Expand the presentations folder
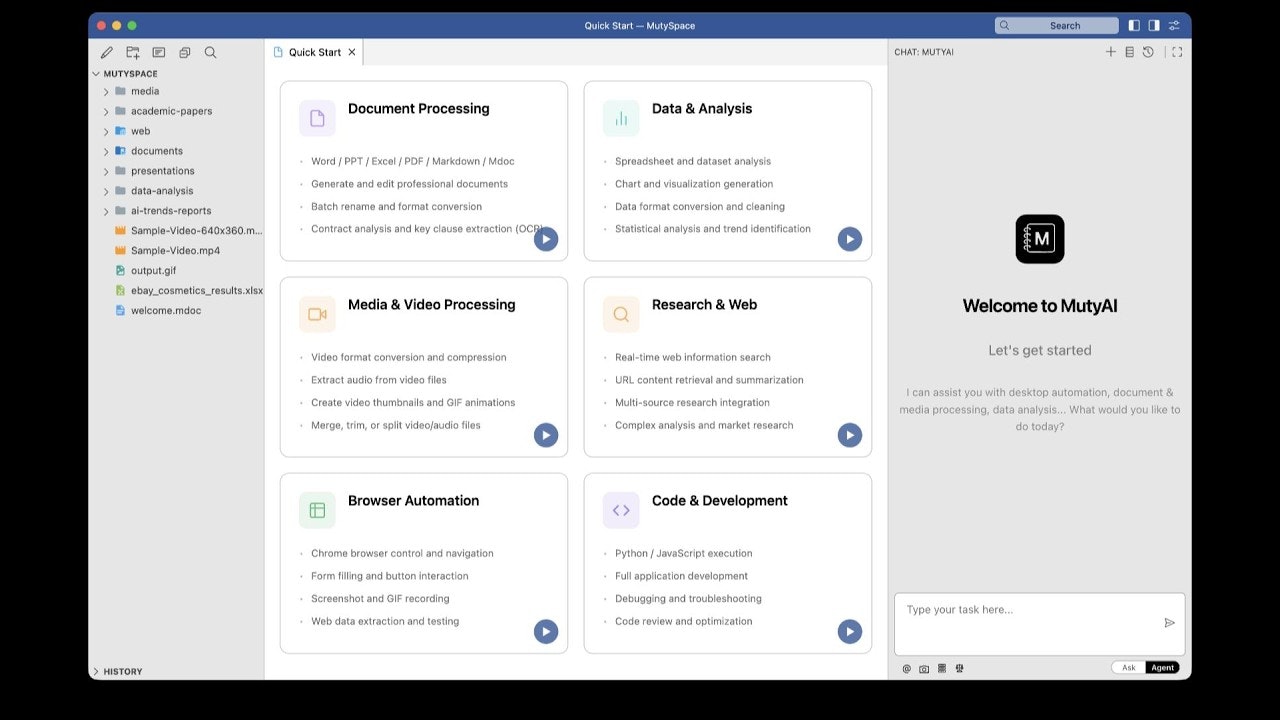Viewport: 1280px width, 720px height. [x=106, y=172]
